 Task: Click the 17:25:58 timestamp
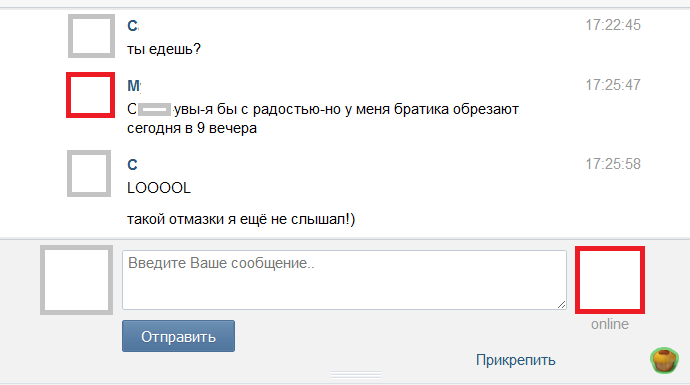[x=613, y=164]
